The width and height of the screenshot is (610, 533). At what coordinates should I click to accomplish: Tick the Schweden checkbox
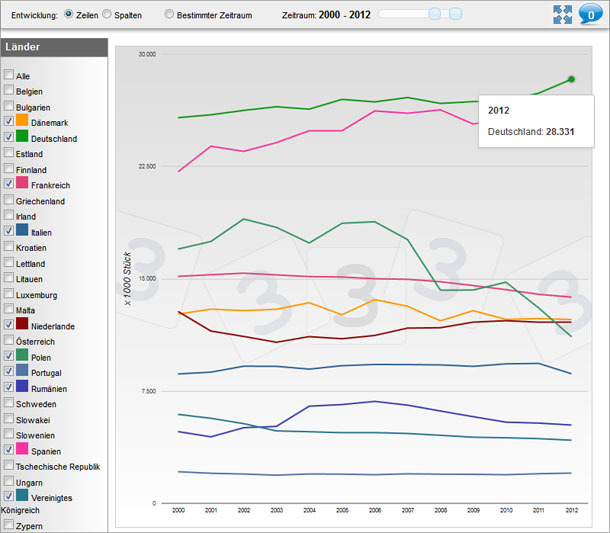point(9,404)
